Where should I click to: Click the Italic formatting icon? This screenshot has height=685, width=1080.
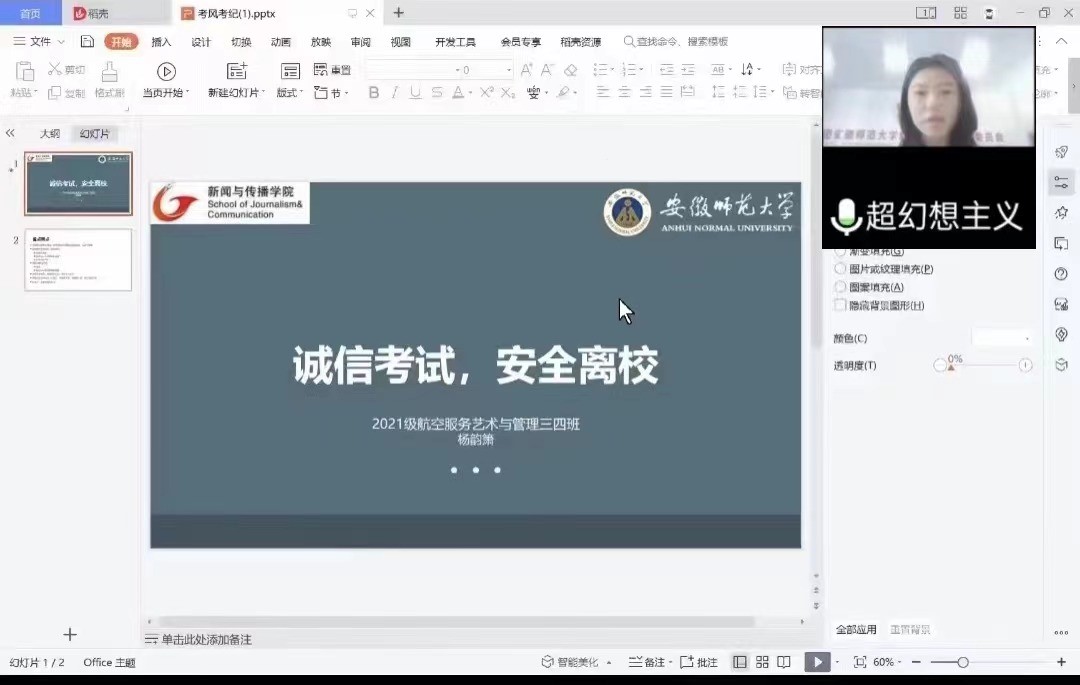point(395,93)
